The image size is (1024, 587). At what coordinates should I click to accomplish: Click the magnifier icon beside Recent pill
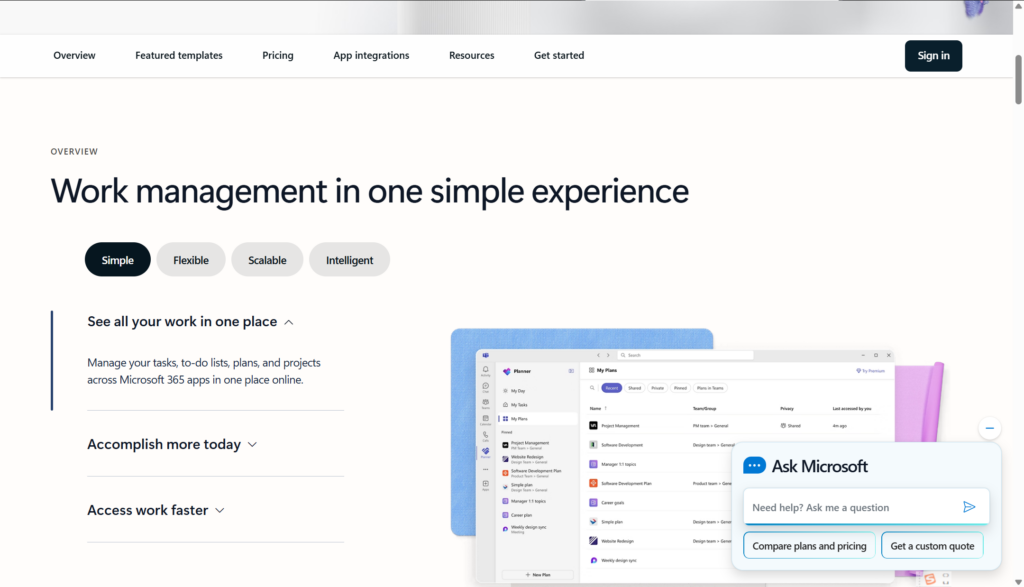[x=592, y=388]
